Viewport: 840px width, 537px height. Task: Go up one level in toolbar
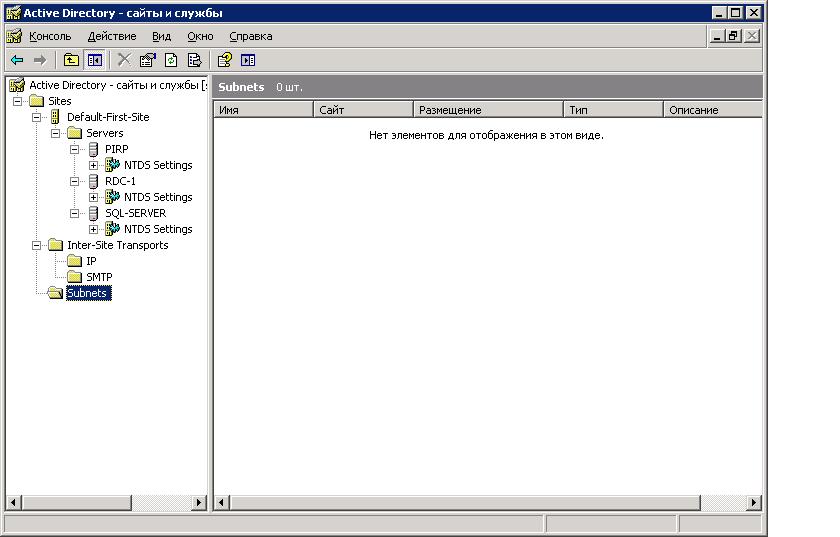[x=71, y=60]
